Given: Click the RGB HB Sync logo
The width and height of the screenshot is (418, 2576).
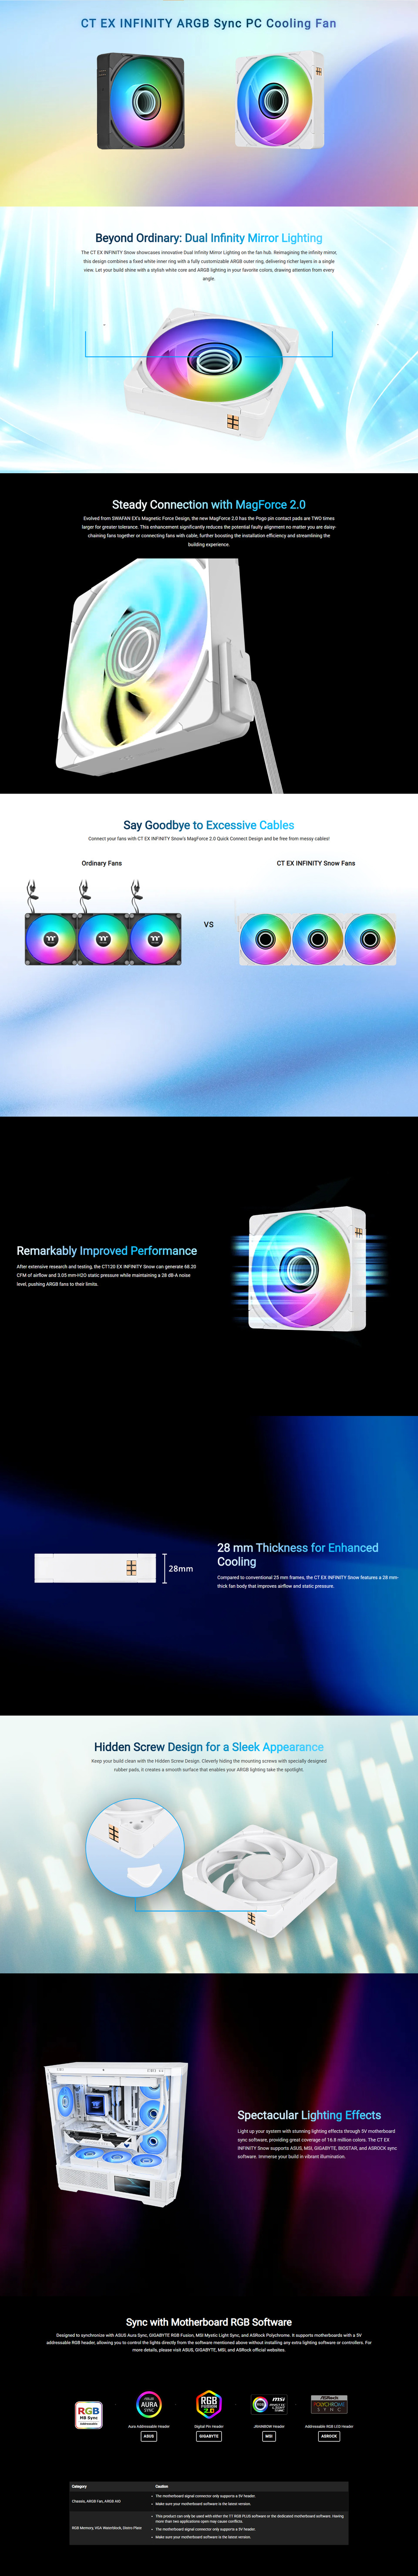Looking at the screenshot, I should (89, 2415).
